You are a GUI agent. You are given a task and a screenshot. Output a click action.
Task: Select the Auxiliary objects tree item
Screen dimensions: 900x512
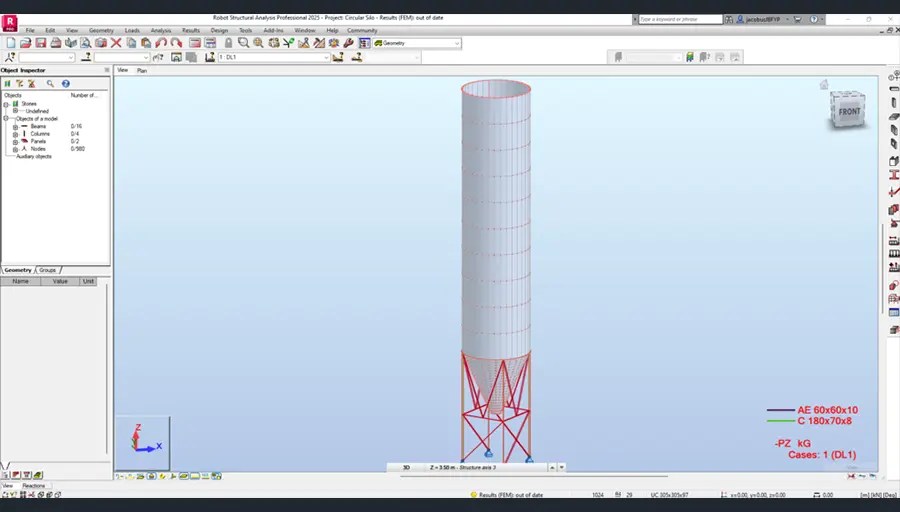(34, 156)
